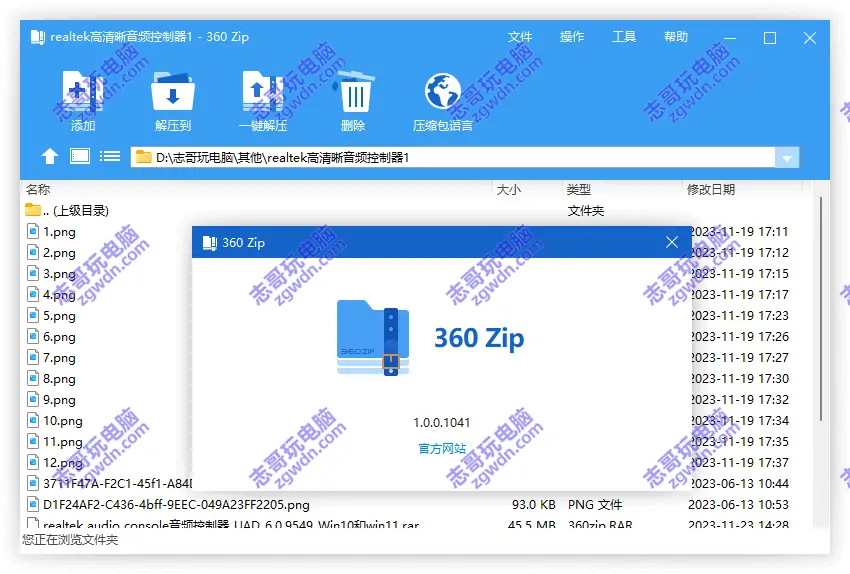Click the Add (添加) archive icon
The width and height of the screenshot is (850, 574).
click(x=83, y=93)
